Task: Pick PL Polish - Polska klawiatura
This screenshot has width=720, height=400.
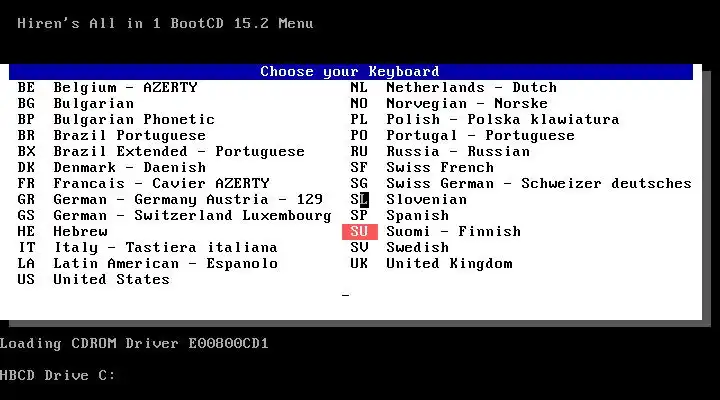Action: [485, 119]
